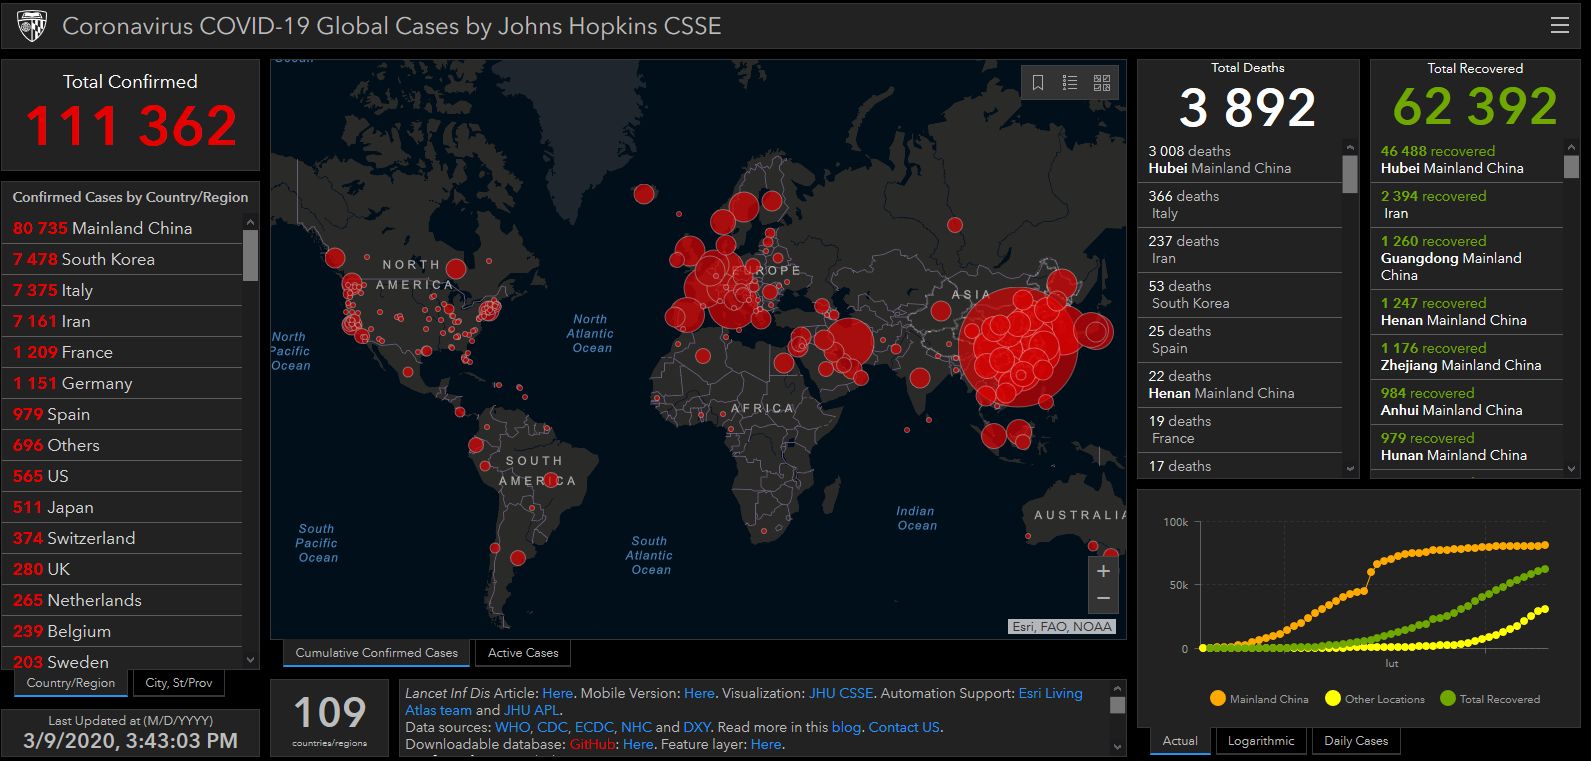Switch to Active Cases tab
Image resolution: width=1591 pixels, height=761 pixels.
click(523, 653)
